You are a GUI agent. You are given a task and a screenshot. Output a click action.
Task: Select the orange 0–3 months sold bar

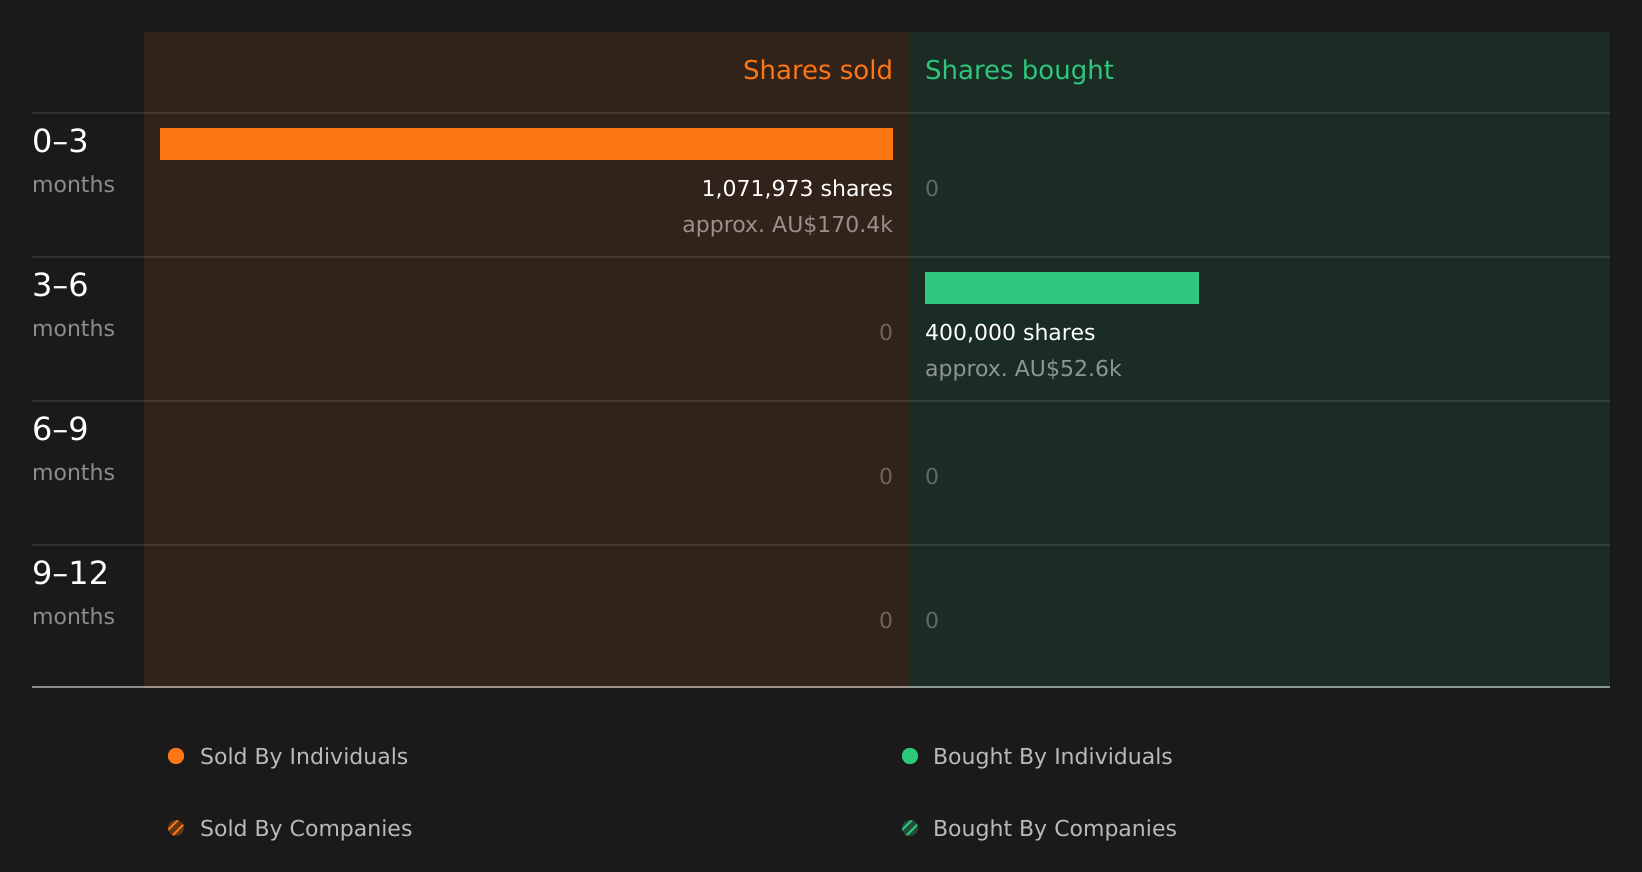click(x=526, y=144)
